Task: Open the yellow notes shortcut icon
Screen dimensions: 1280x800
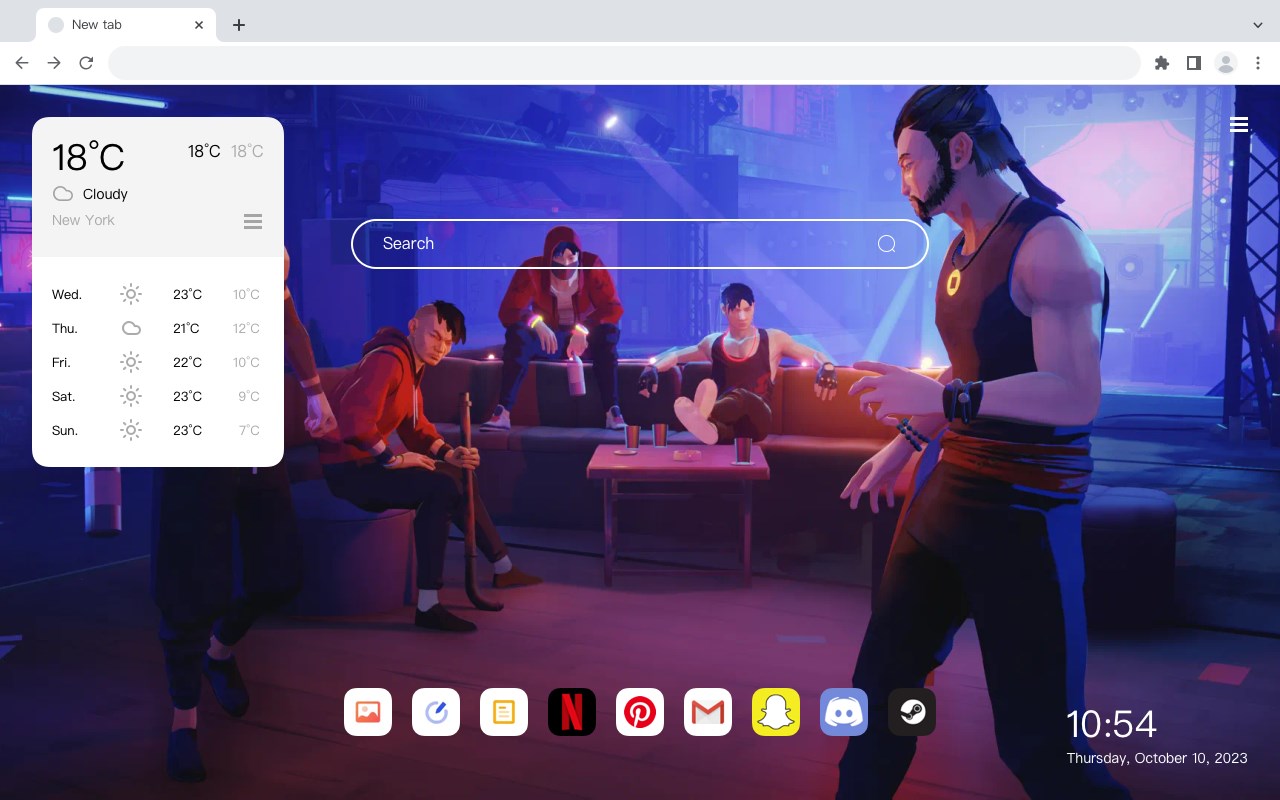Action: click(x=504, y=712)
